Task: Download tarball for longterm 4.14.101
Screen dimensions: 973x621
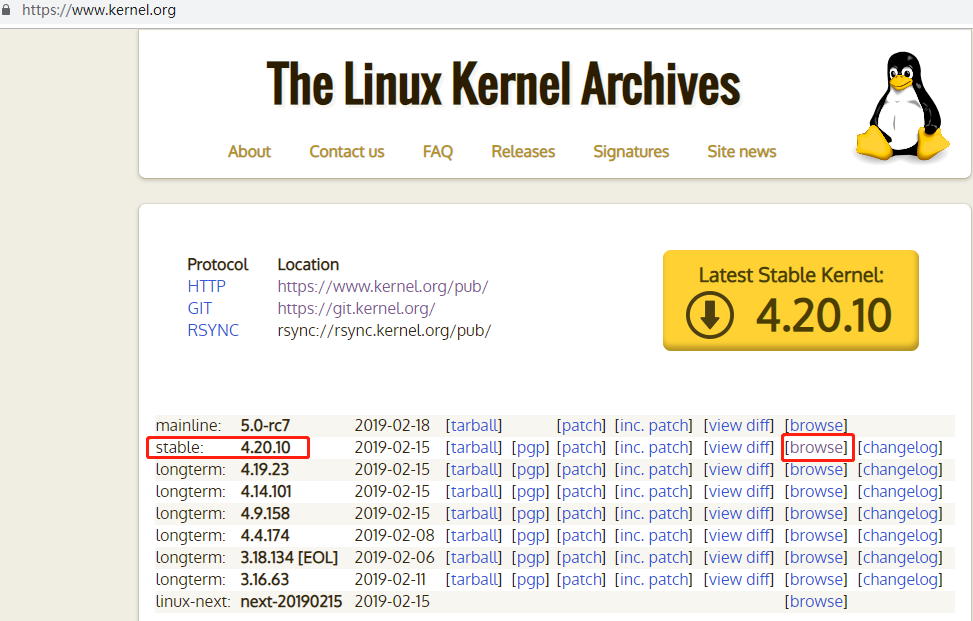Action: [x=474, y=491]
